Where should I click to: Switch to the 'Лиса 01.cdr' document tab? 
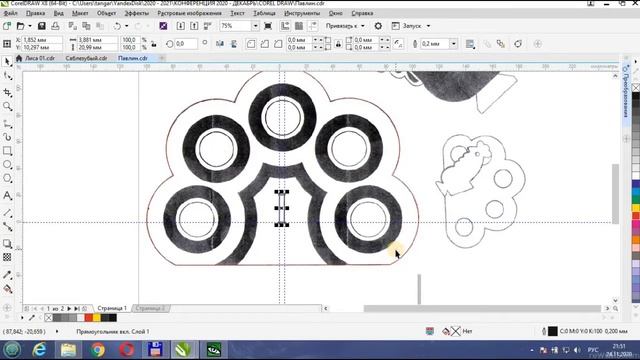pos(40,58)
